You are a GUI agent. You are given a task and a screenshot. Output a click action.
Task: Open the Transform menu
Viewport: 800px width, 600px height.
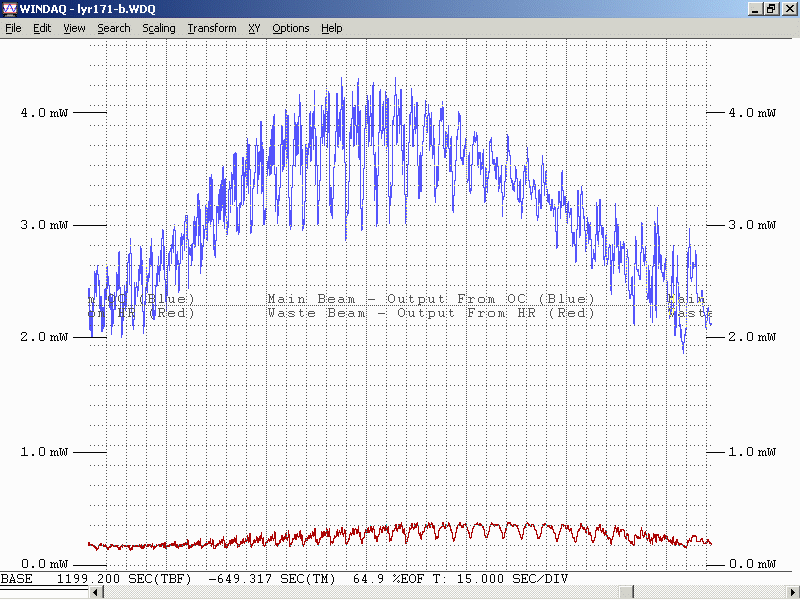211,28
